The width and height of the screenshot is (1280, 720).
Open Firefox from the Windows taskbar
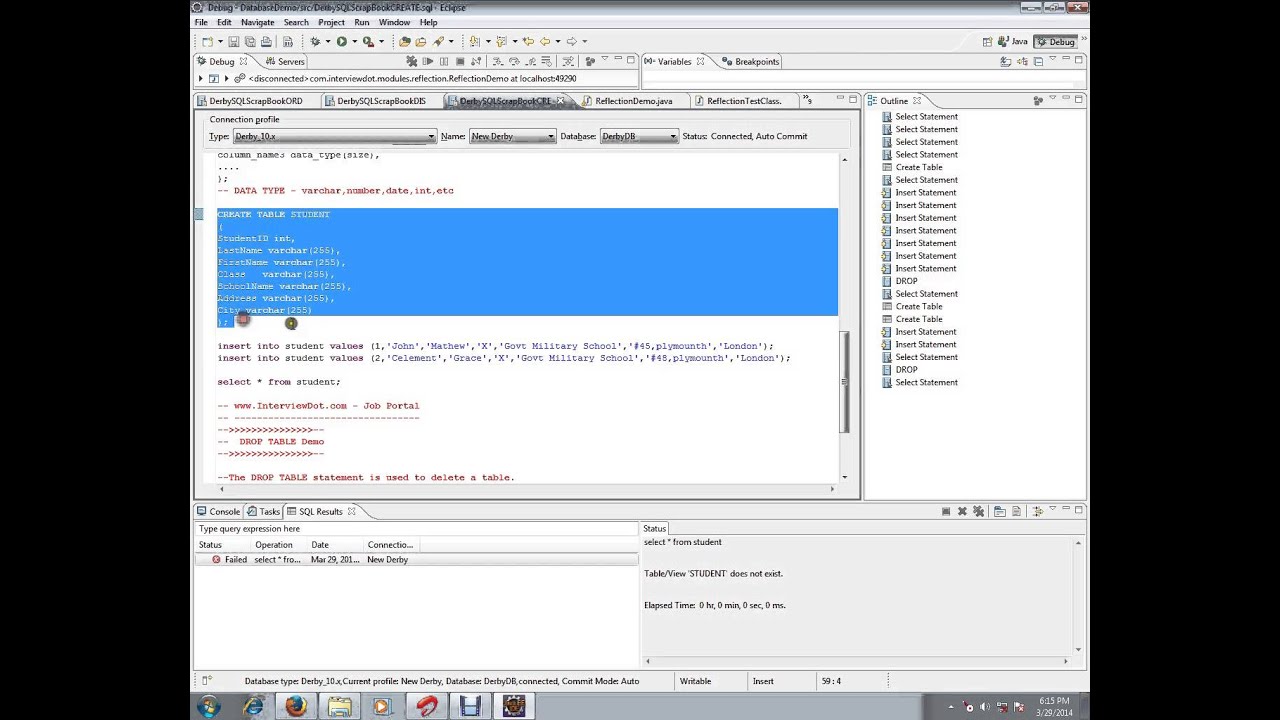point(296,706)
